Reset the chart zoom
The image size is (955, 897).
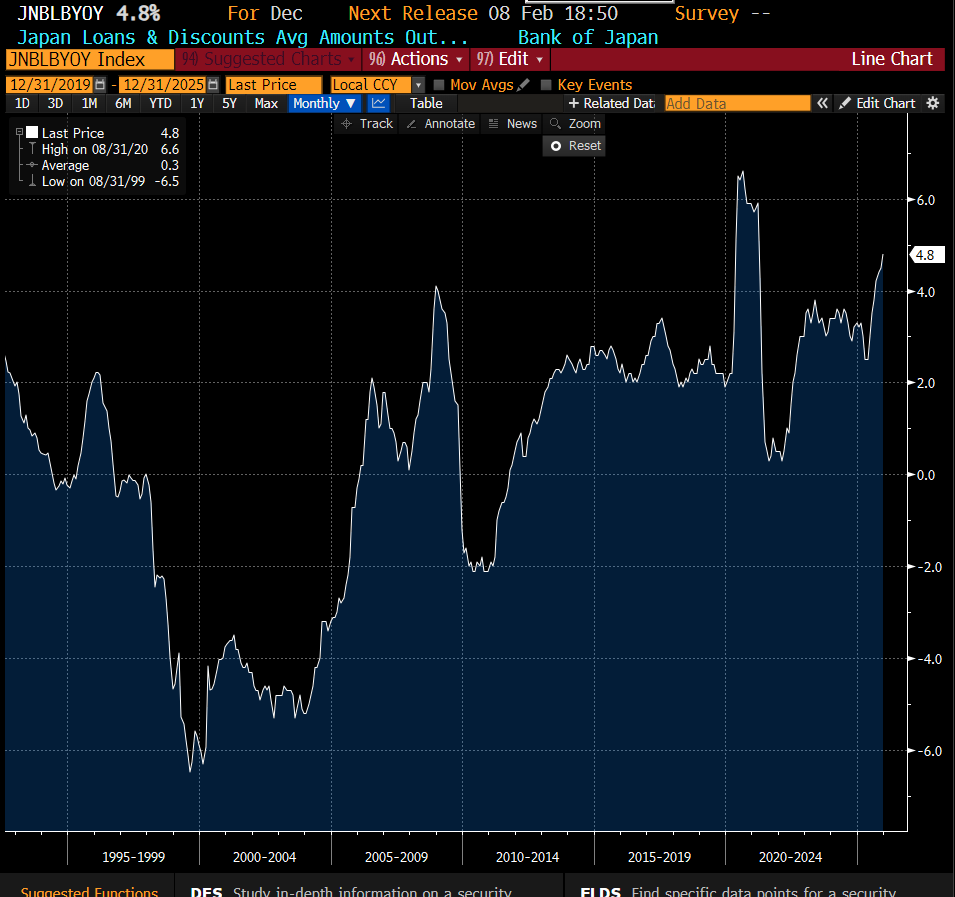(575, 146)
